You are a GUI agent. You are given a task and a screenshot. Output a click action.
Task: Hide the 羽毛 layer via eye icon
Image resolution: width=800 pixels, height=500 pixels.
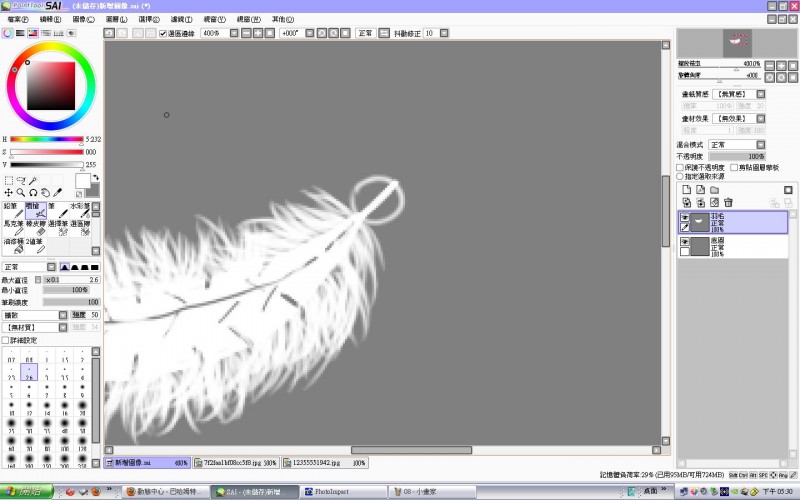[684, 217]
